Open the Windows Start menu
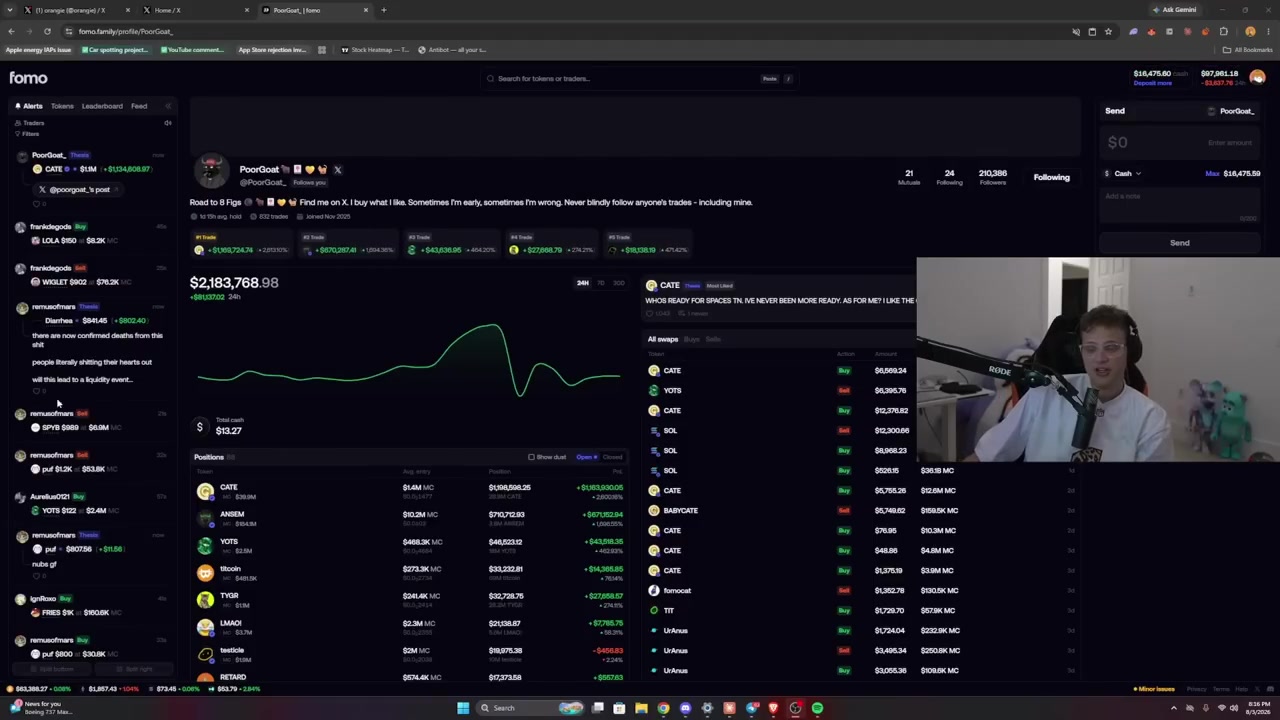The image size is (1280, 720). 463,708
